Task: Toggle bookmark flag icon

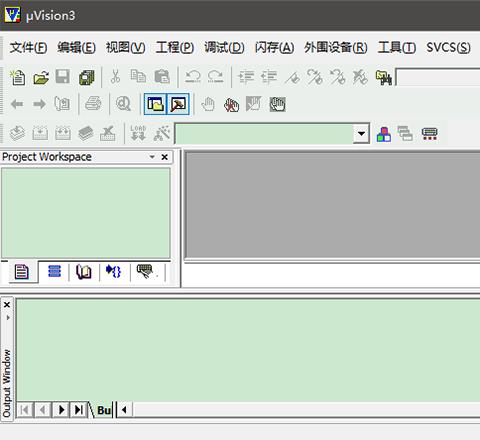Action: (292, 77)
